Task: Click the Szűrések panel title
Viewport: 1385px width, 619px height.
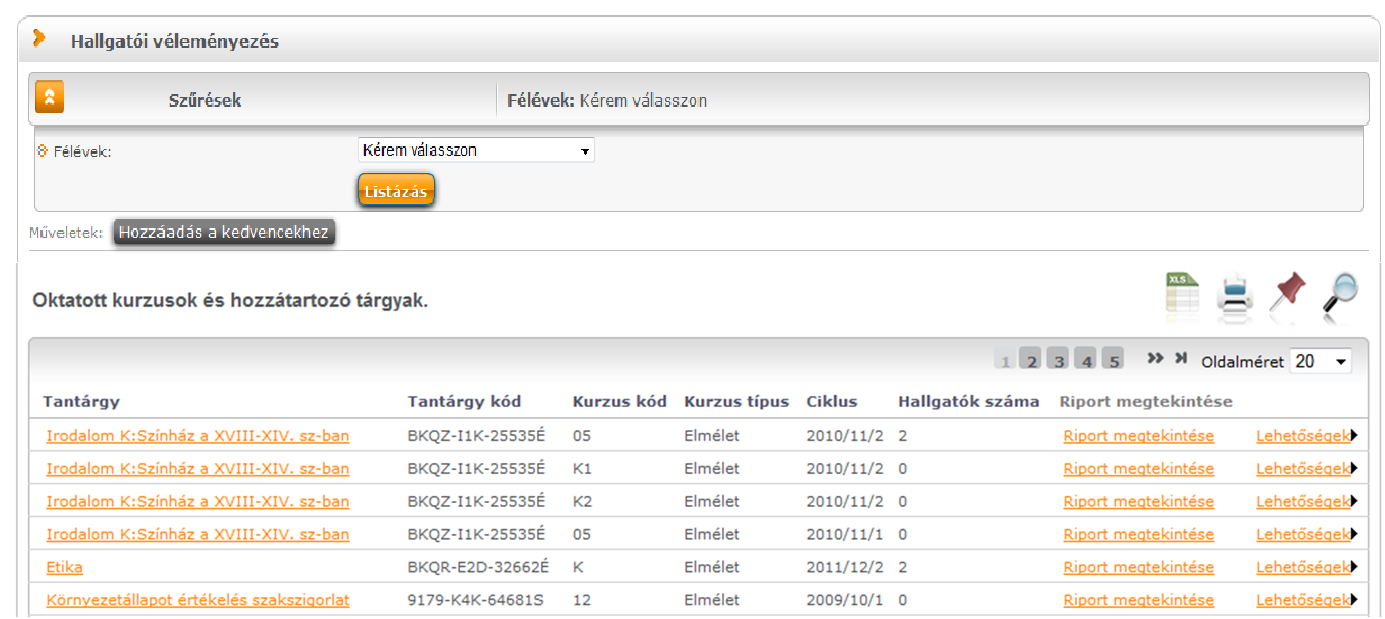Action: click(205, 101)
